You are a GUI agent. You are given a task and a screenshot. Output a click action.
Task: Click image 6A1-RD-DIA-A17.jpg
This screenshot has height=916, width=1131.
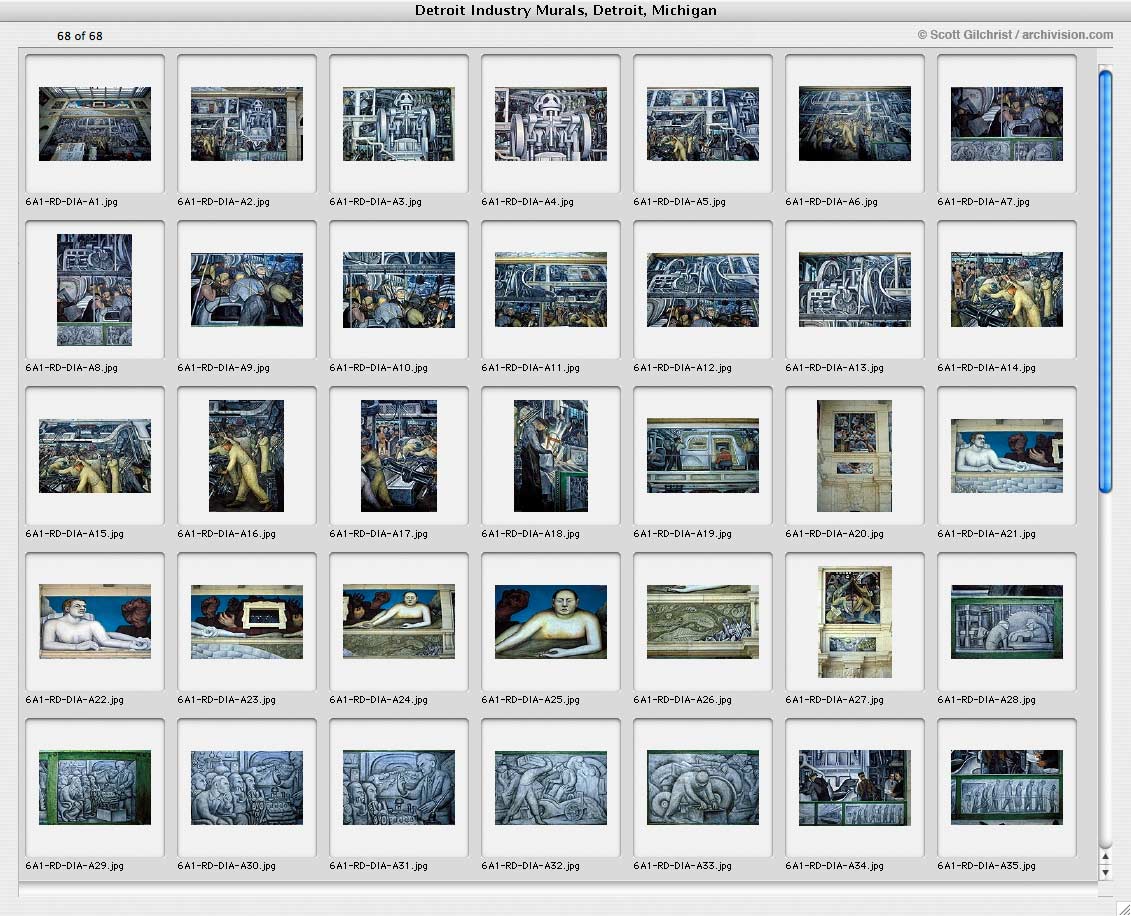[x=399, y=456]
